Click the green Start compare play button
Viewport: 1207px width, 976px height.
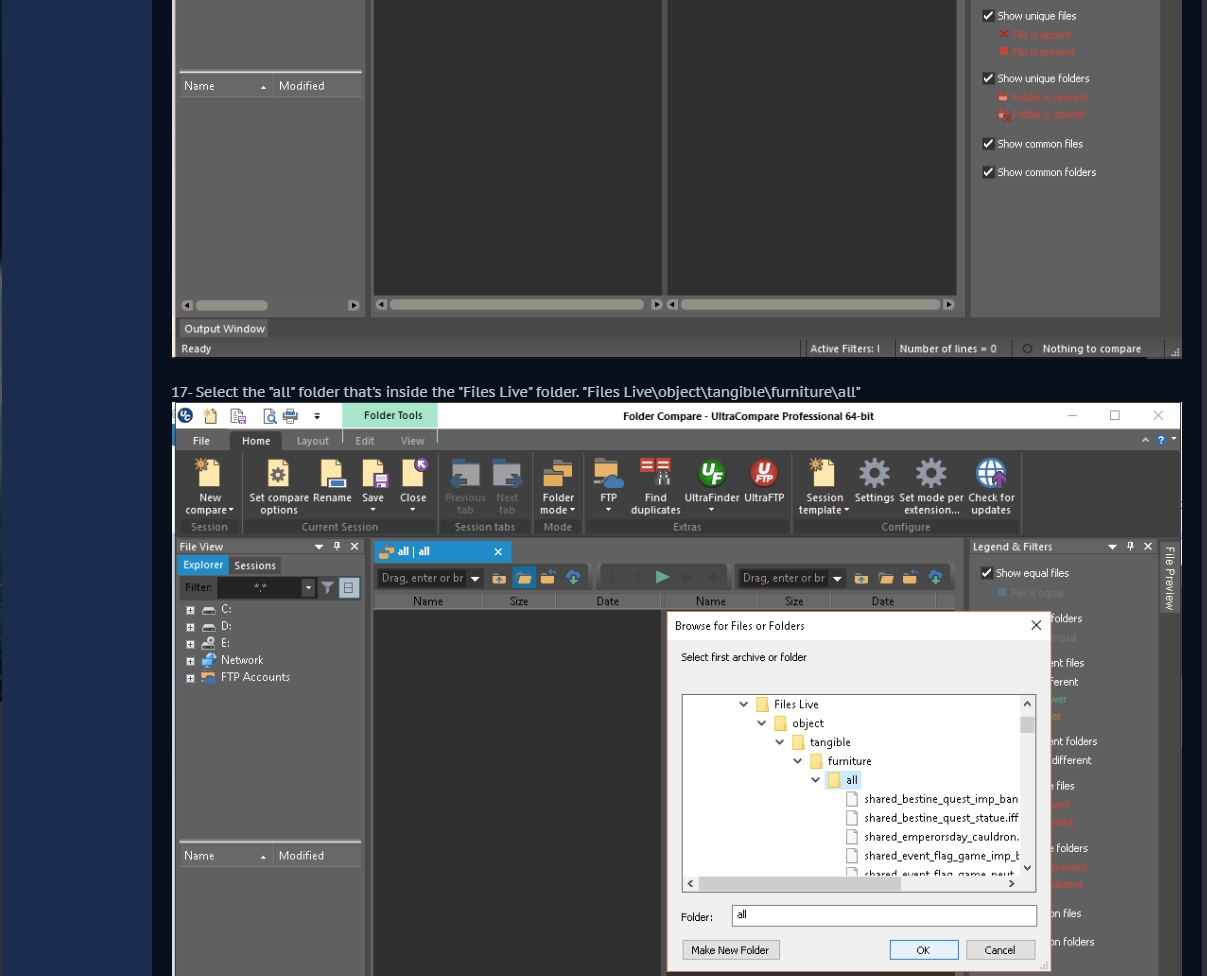click(662, 577)
